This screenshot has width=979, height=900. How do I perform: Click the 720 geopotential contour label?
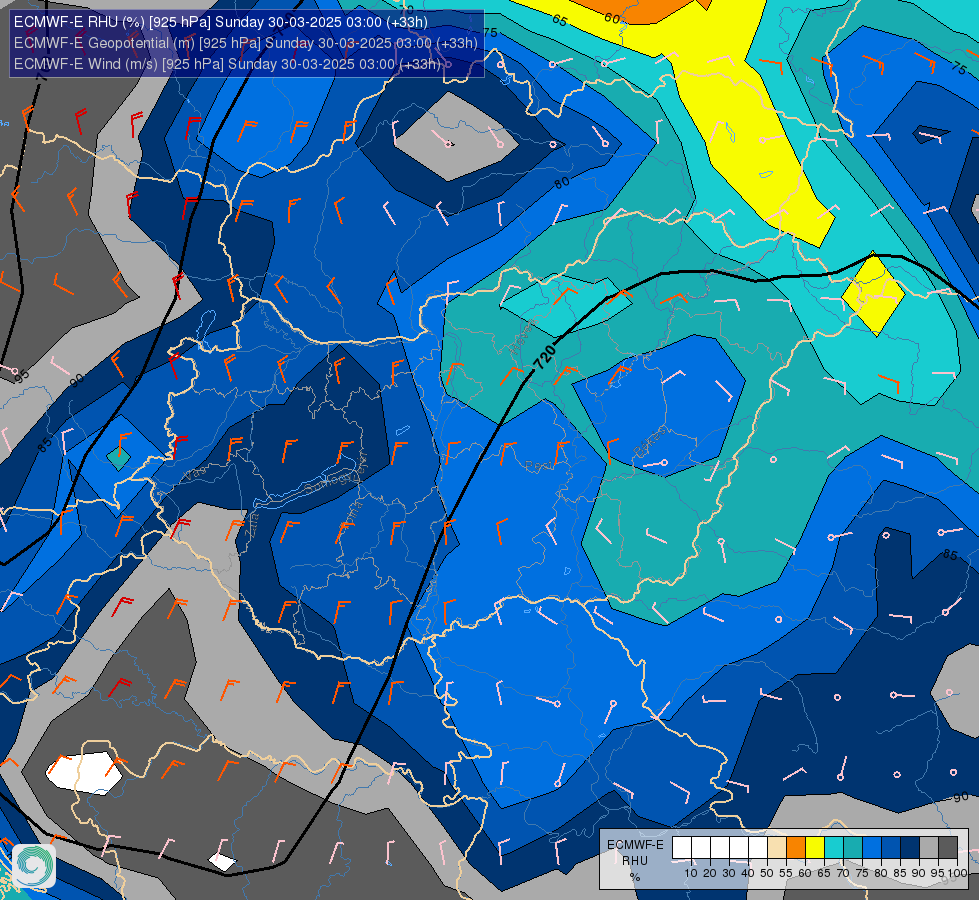544,357
